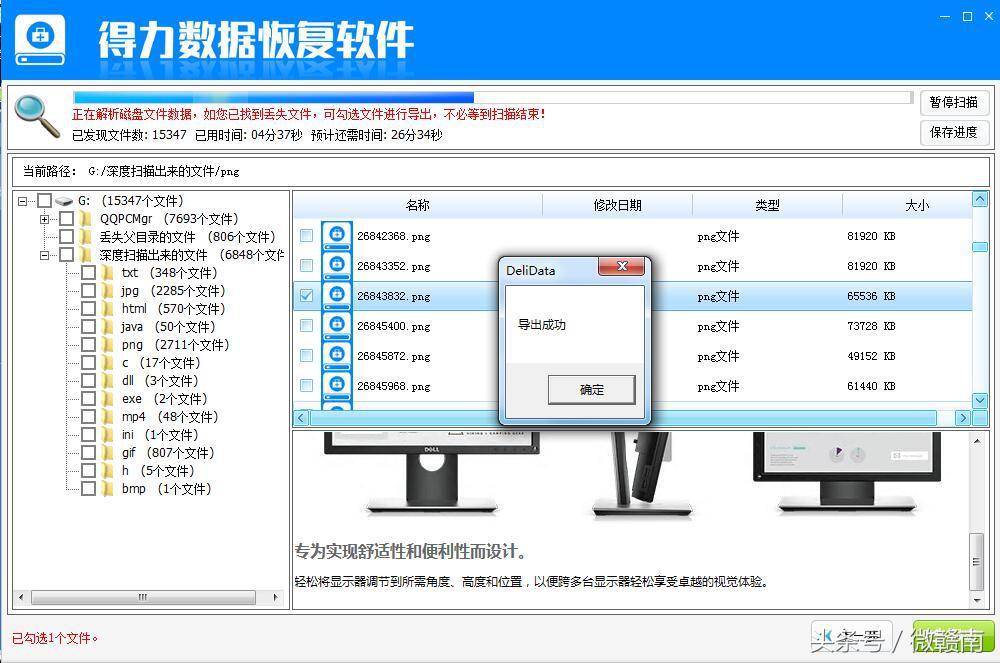Click the blue file icon beside 26843832.png
The height and width of the screenshot is (663, 1000).
[335, 296]
